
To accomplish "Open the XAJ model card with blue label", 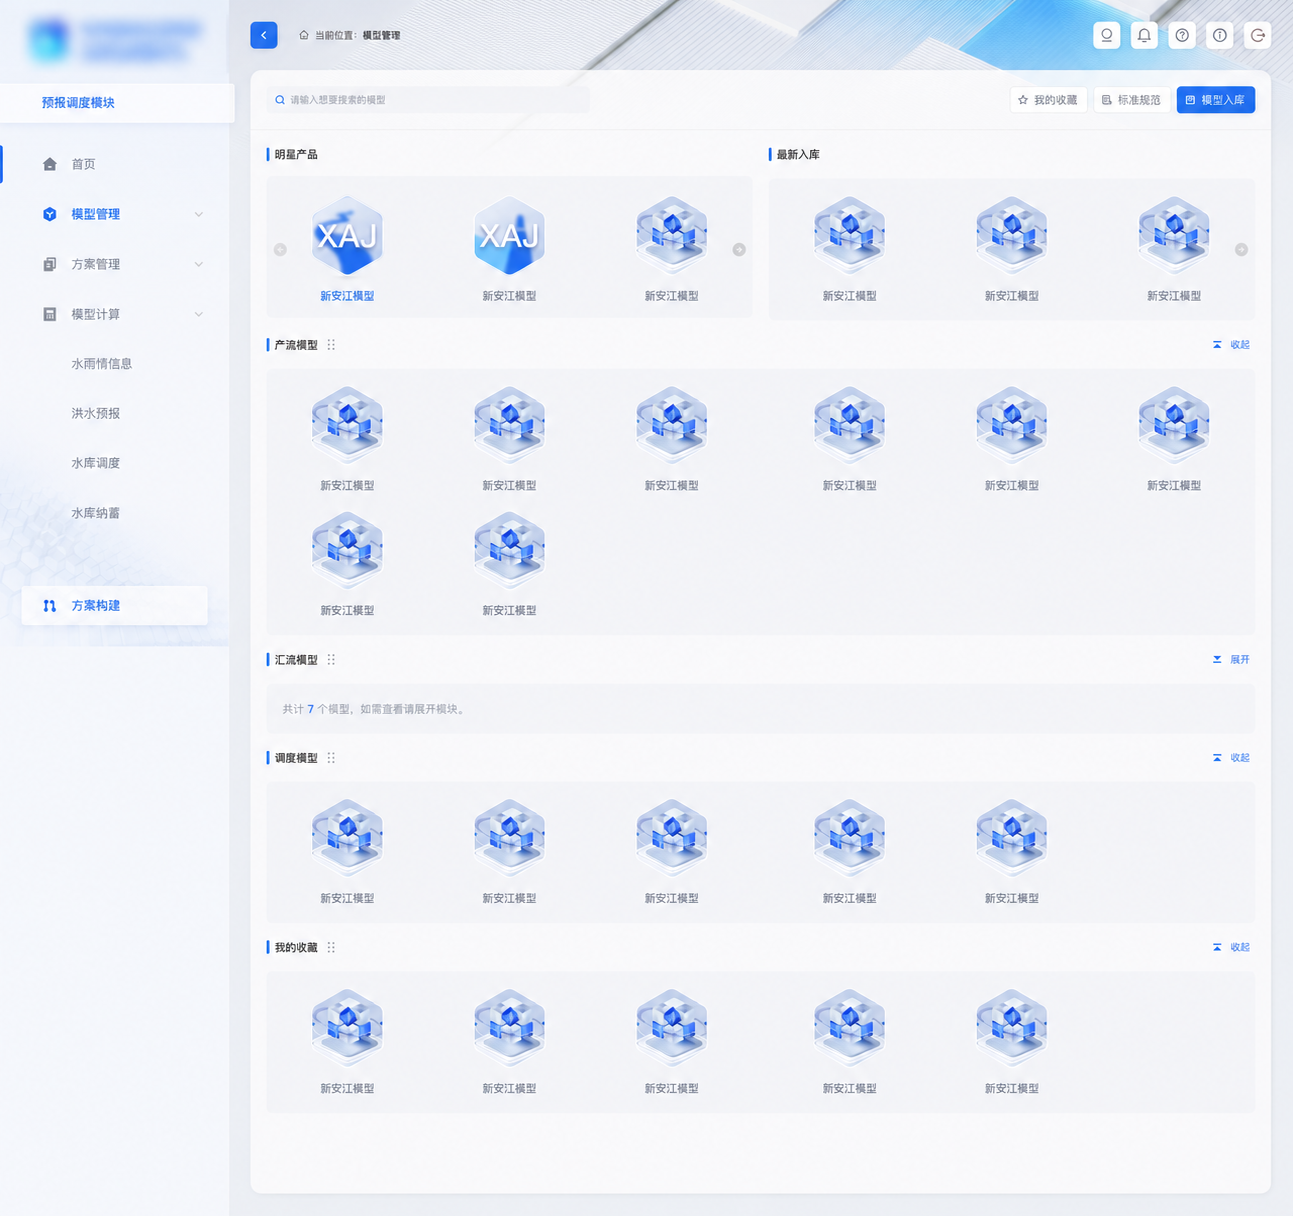I will point(347,248).
